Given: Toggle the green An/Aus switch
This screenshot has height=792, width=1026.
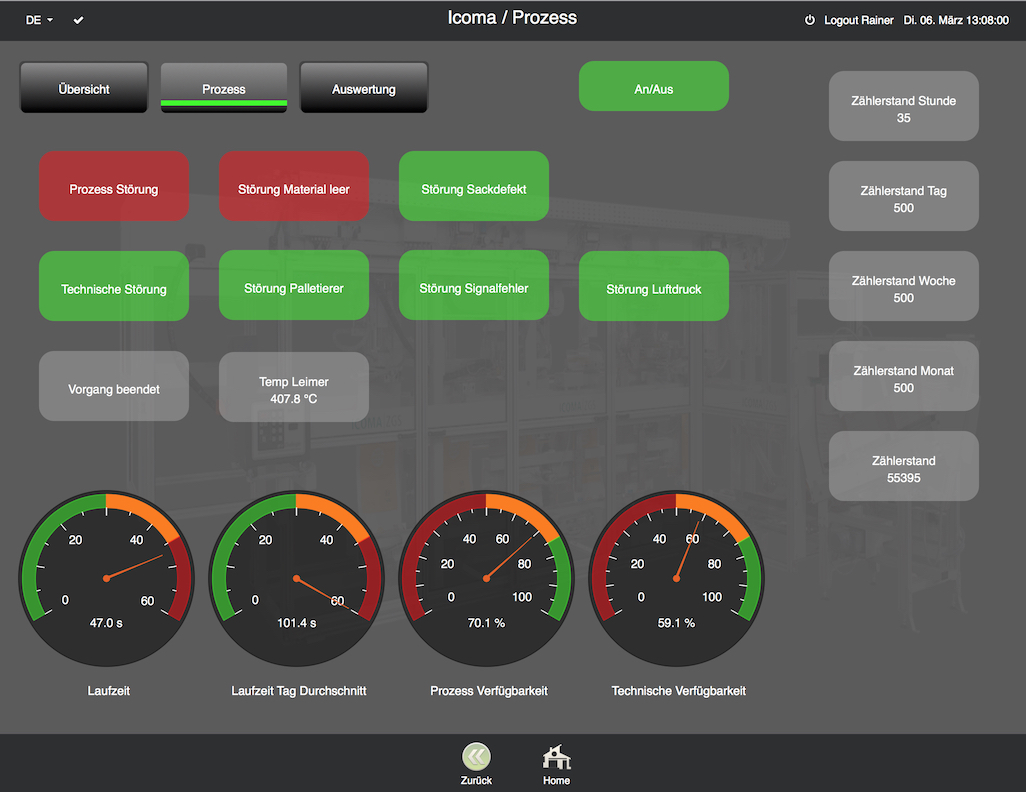Looking at the screenshot, I should tap(653, 86).
